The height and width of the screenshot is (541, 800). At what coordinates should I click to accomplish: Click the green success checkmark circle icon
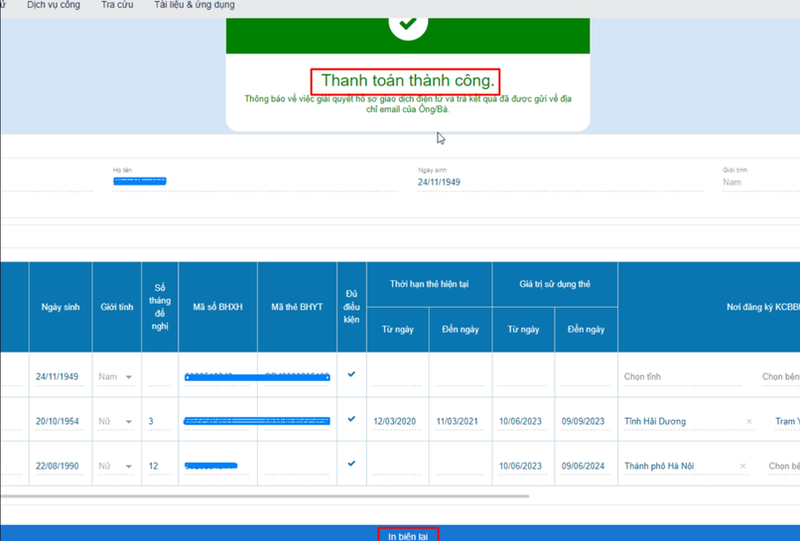(x=408, y=23)
